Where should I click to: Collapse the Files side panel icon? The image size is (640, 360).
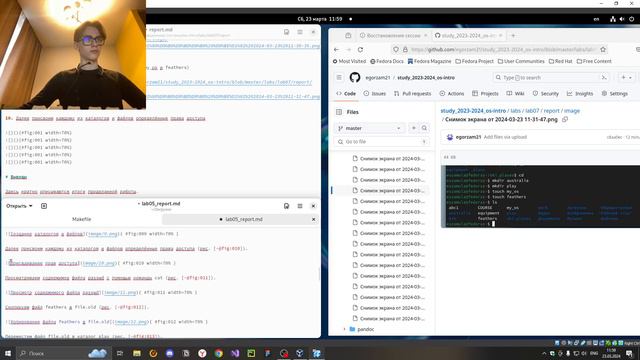click(x=339, y=112)
